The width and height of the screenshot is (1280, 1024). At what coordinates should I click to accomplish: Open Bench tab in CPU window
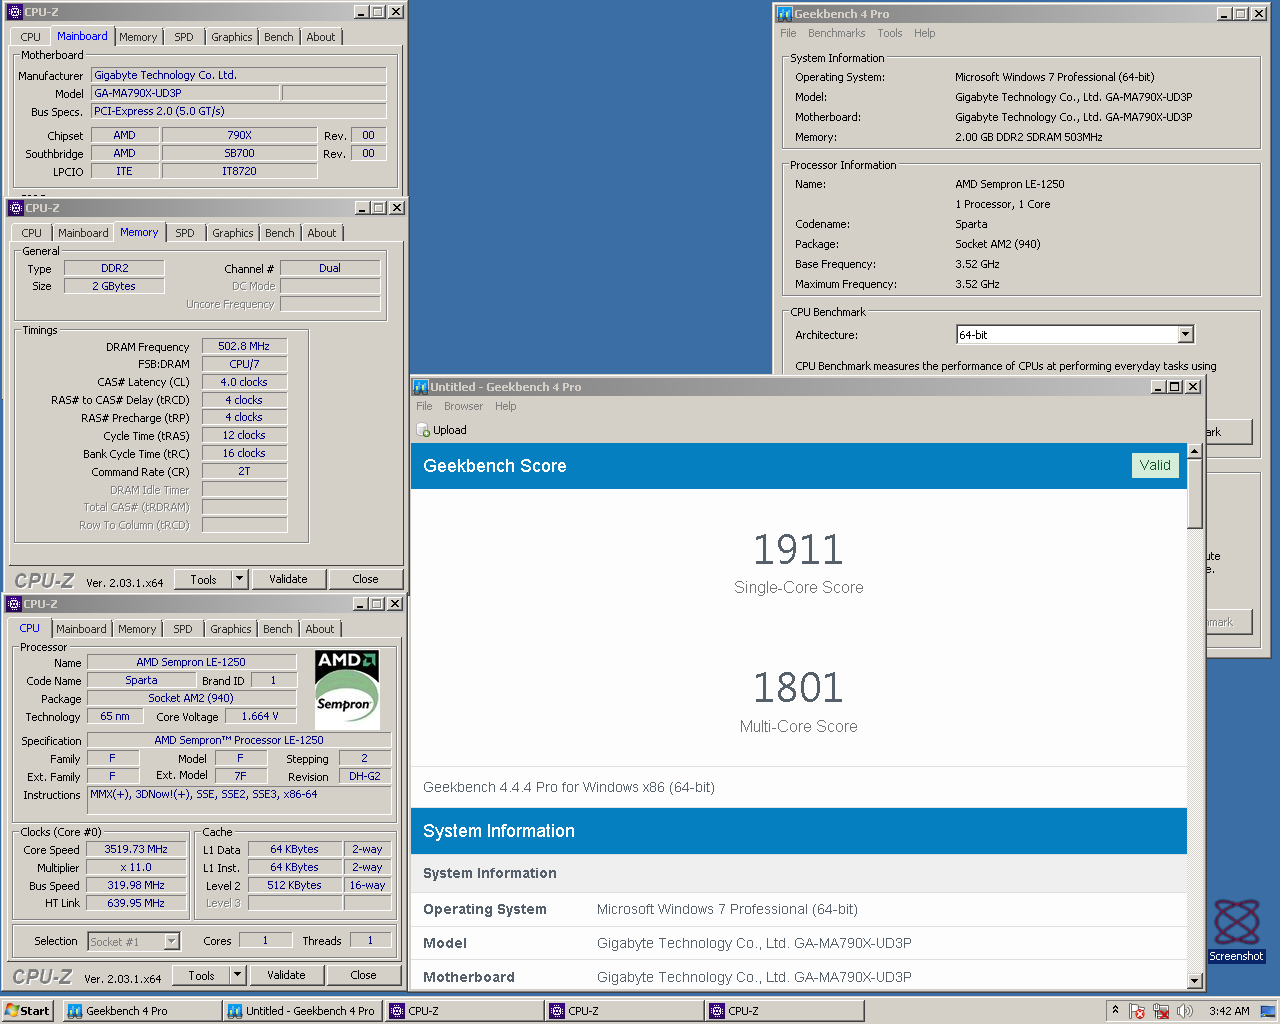pyautogui.click(x=278, y=629)
